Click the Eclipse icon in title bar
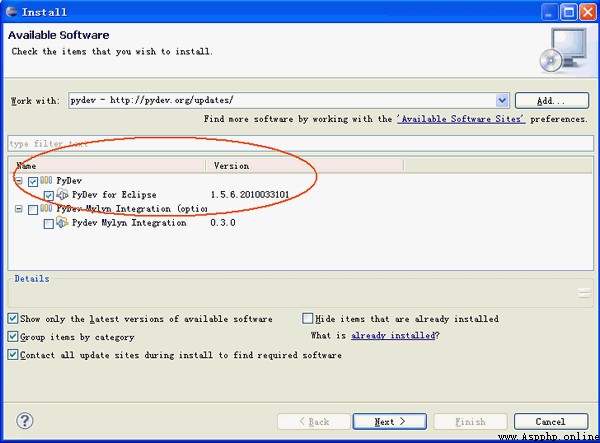 point(11,11)
